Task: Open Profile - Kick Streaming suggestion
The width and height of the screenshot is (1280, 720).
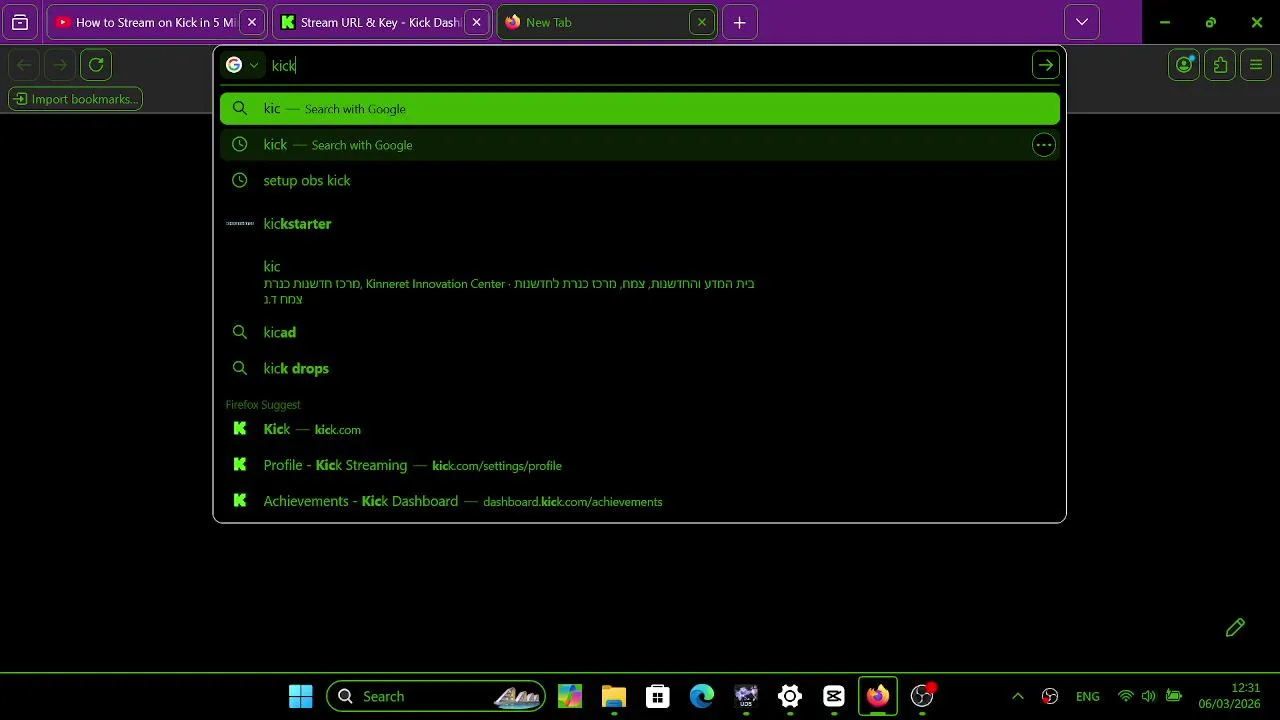Action: 640,465
